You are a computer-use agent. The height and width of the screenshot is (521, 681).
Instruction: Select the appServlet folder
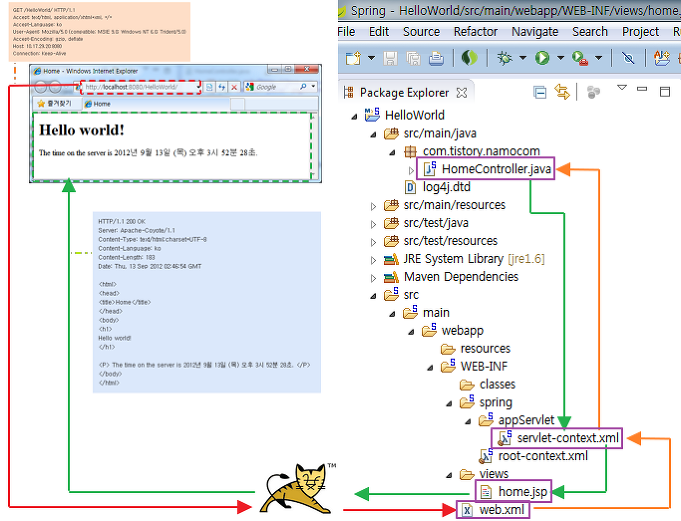[526, 420]
